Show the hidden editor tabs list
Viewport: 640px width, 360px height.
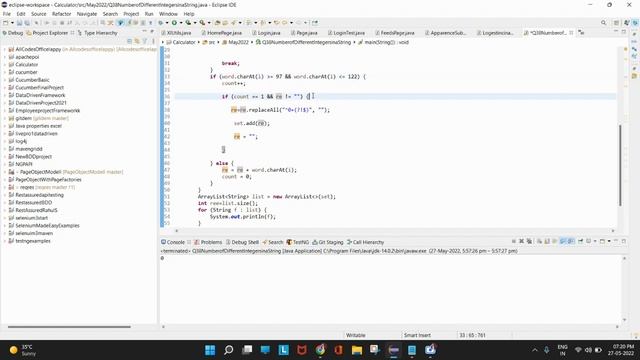pyautogui.click(x=581, y=33)
